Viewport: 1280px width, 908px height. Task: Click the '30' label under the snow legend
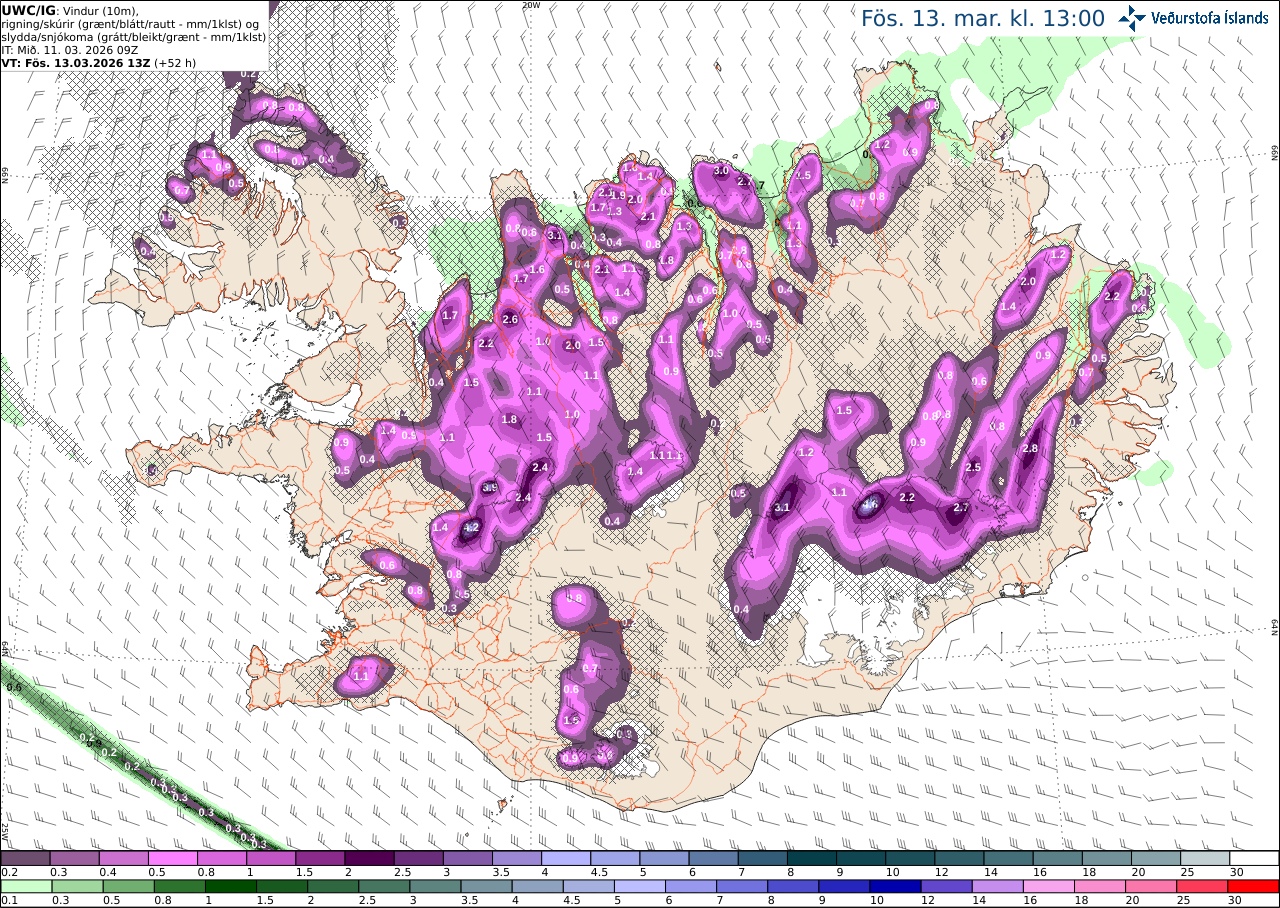(1237, 872)
